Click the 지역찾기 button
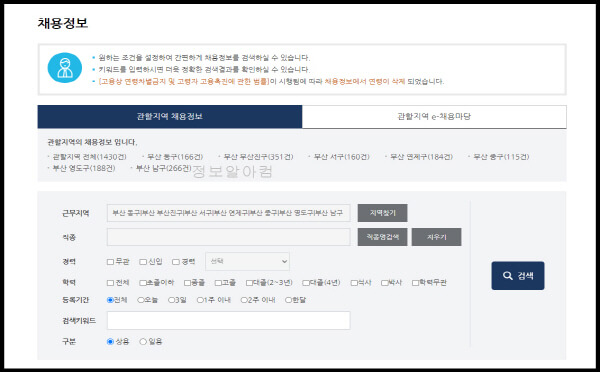 point(382,213)
